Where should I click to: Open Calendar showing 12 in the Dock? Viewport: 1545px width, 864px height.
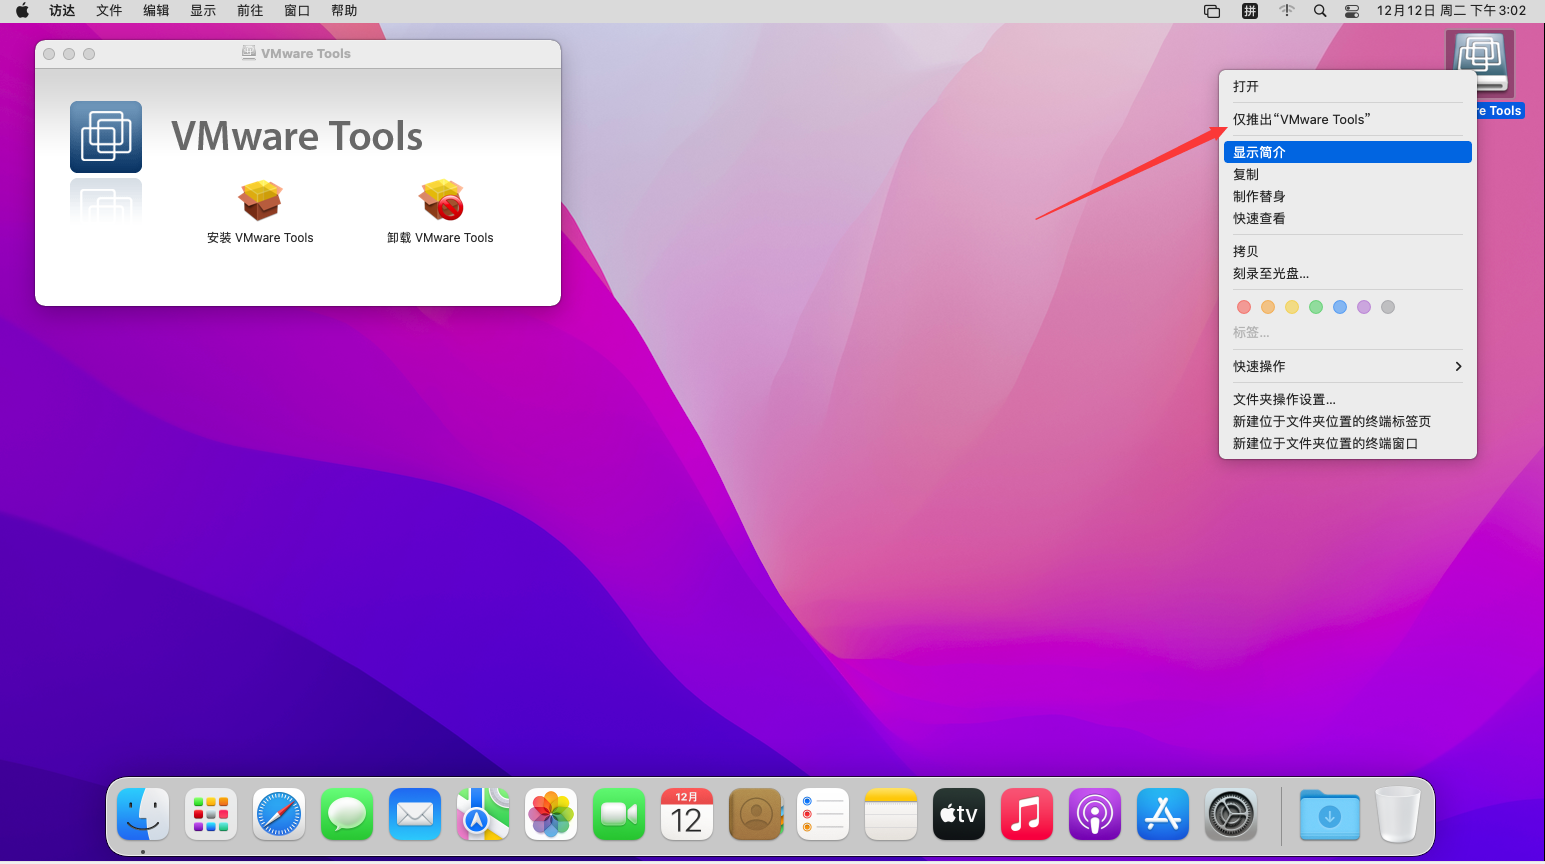(687, 815)
